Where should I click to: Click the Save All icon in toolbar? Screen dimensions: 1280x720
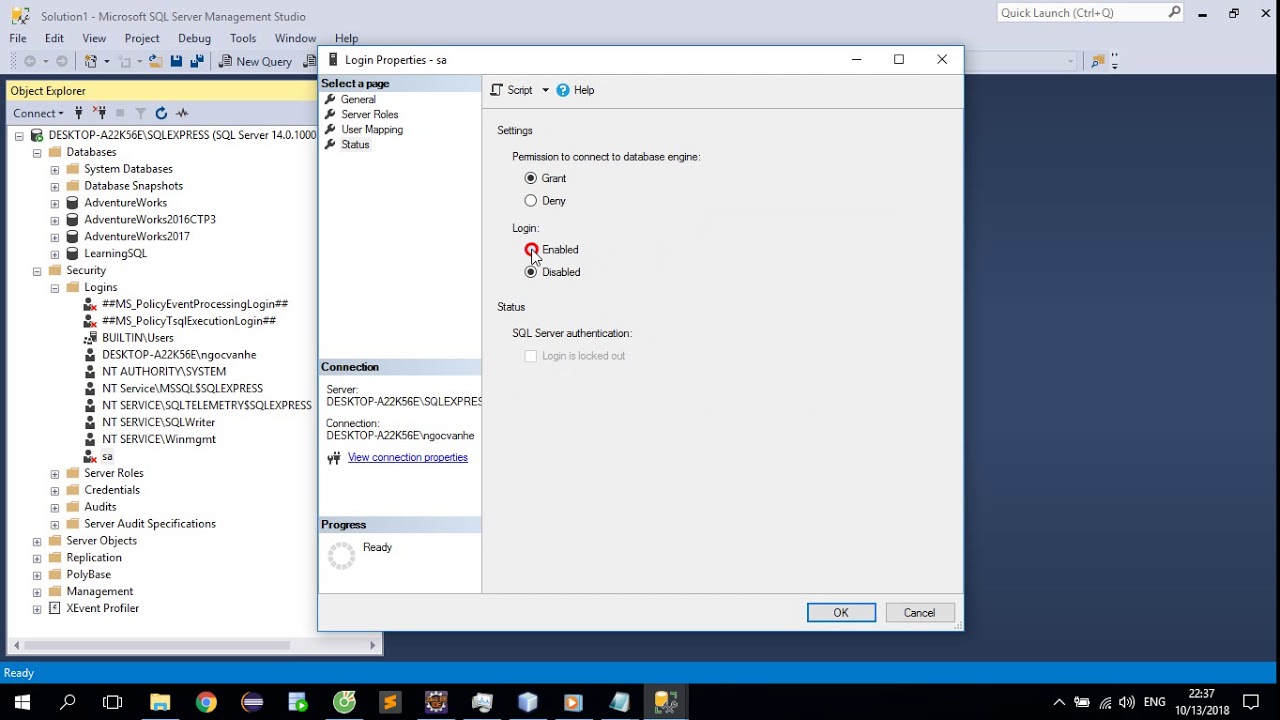[197, 61]
